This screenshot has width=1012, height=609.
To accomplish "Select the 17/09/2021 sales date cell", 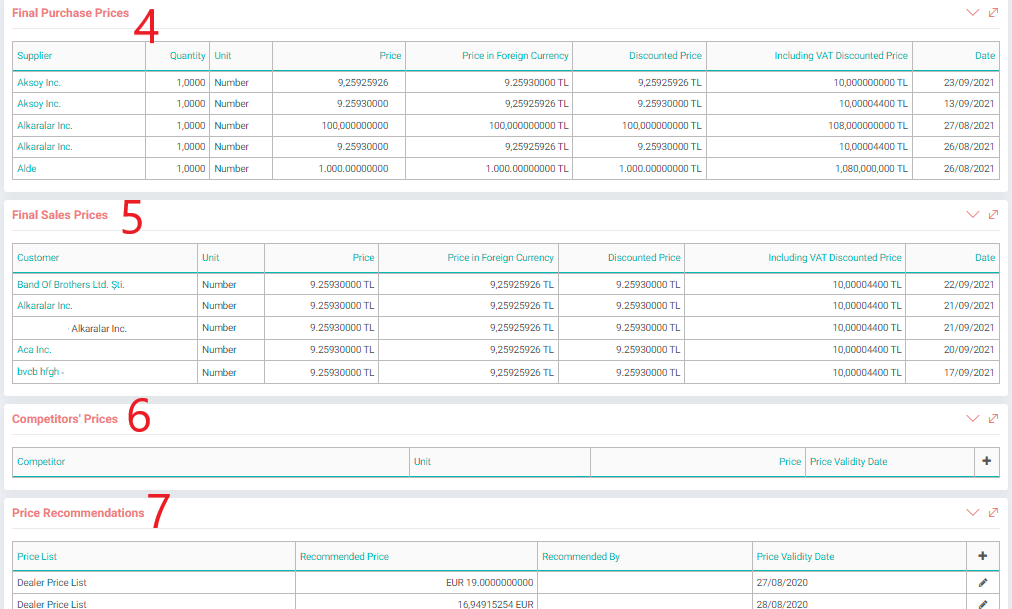I will coord(953,372).
